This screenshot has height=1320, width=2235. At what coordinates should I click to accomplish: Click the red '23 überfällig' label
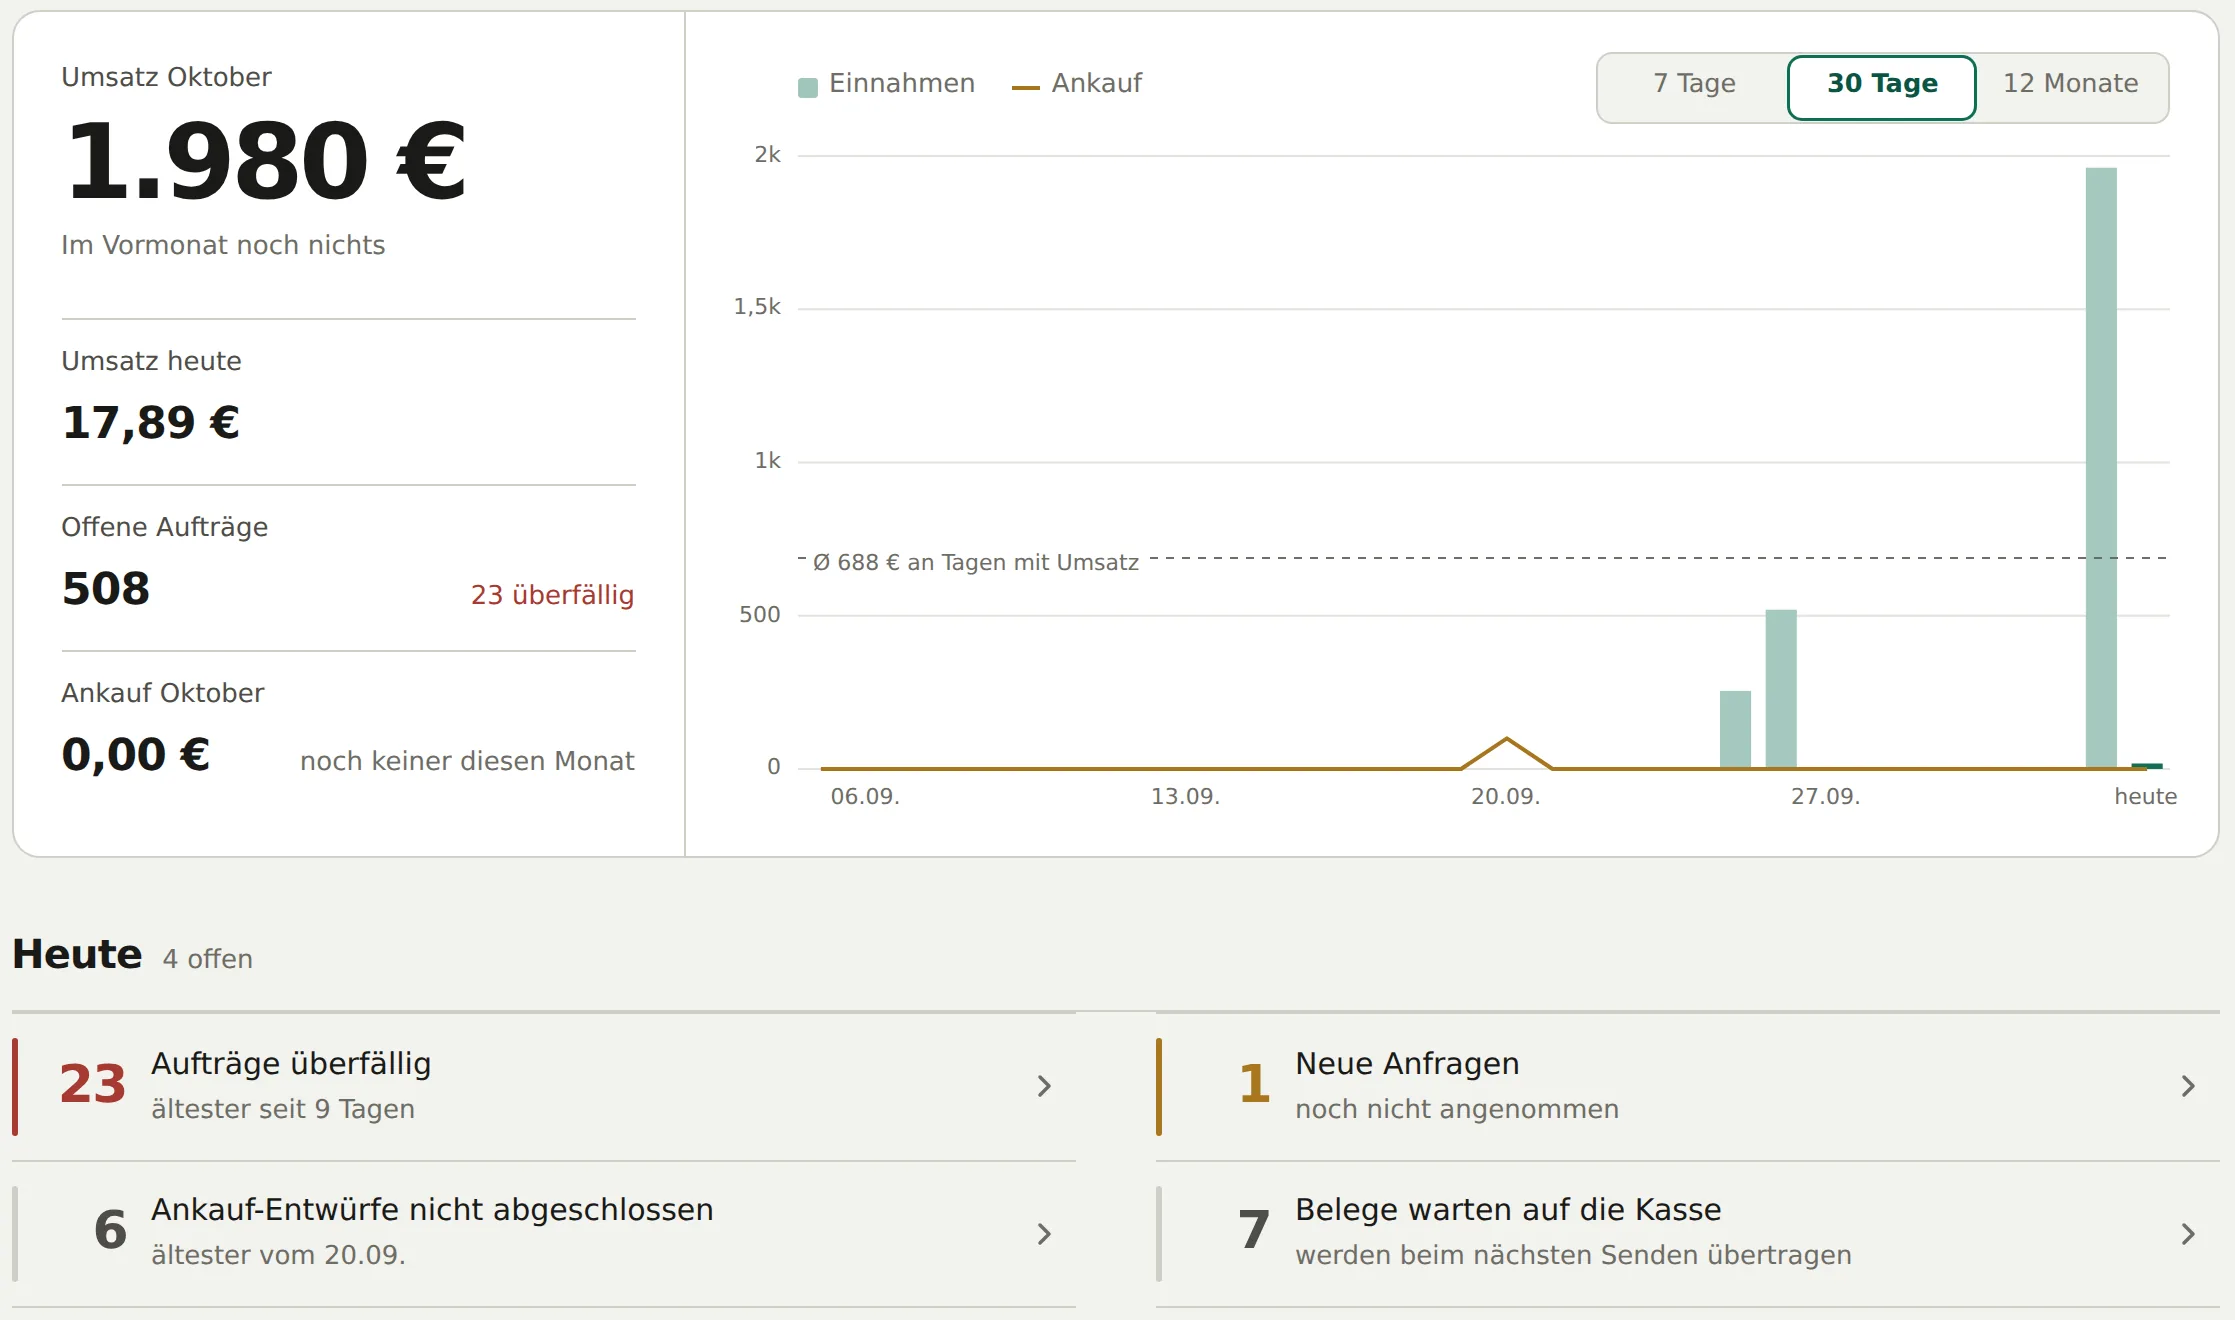coord(552,595)
